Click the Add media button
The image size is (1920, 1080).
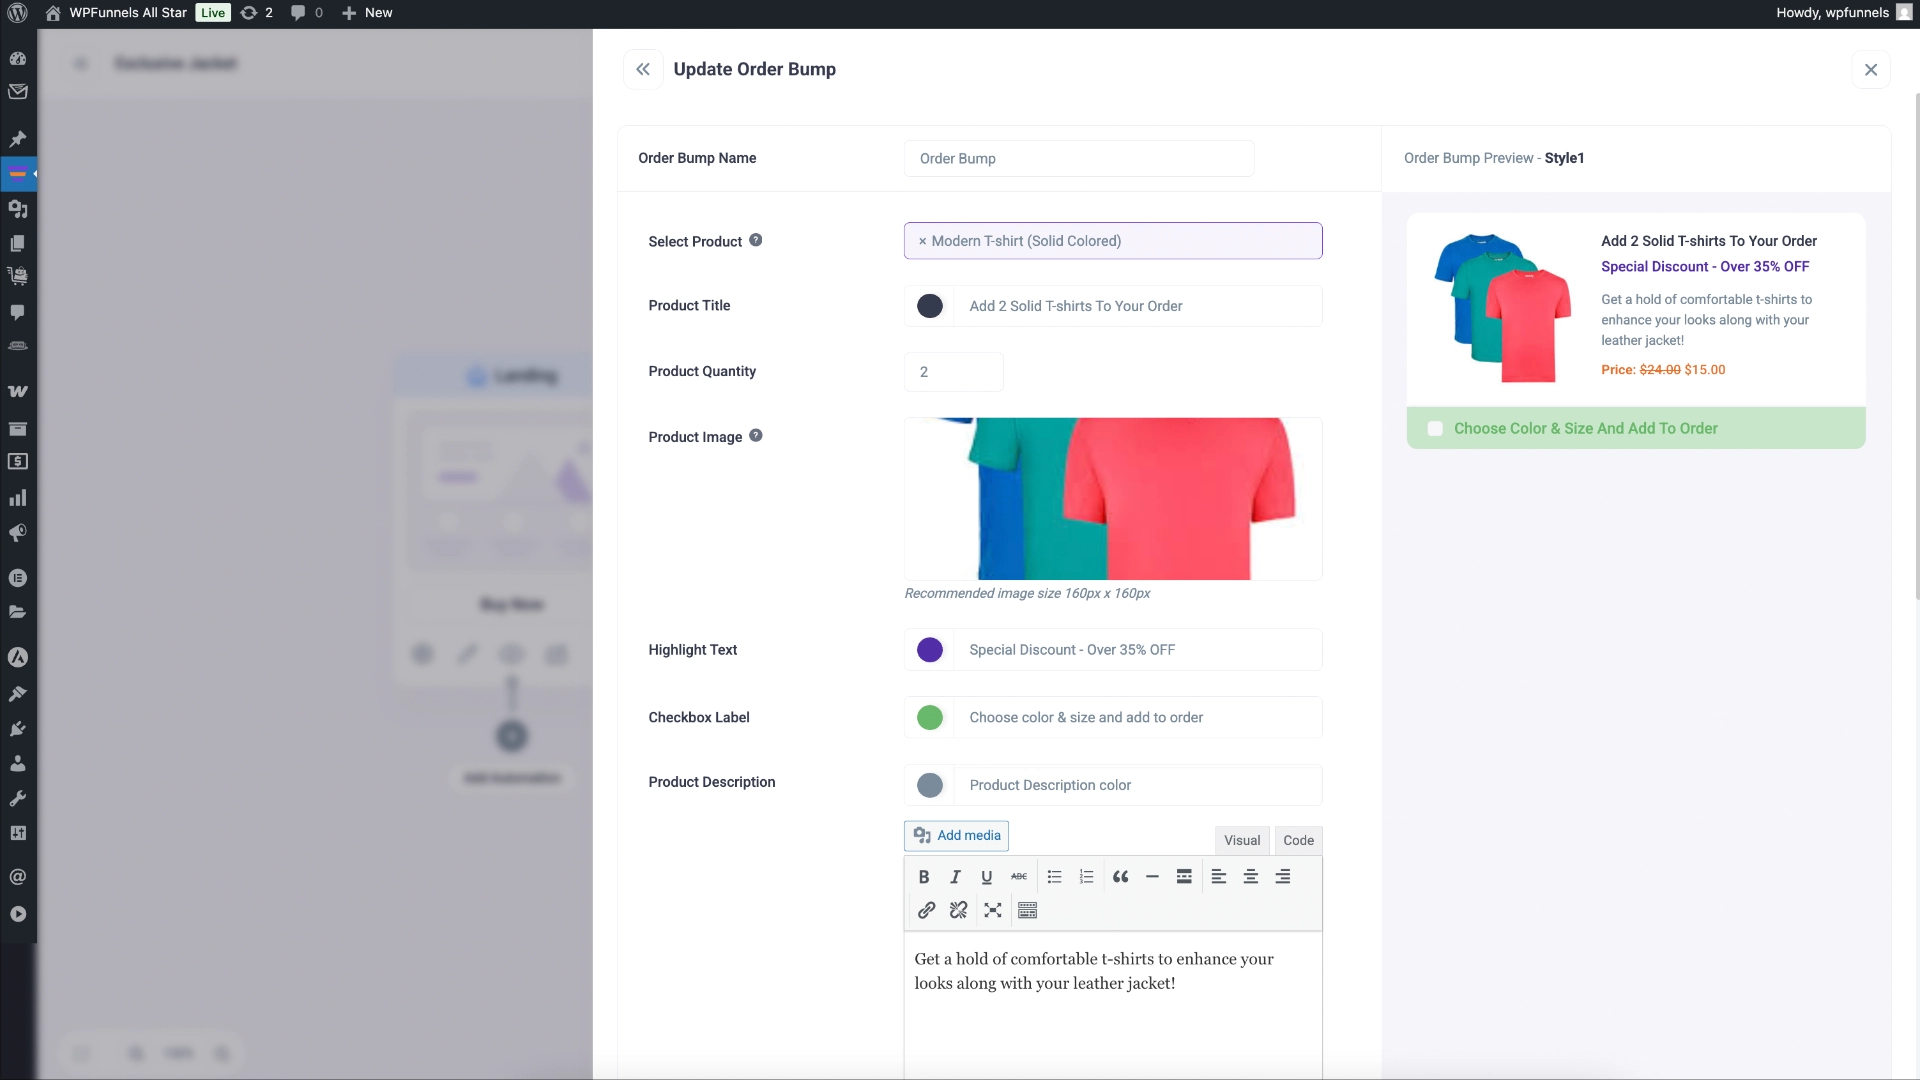(956, 835)
